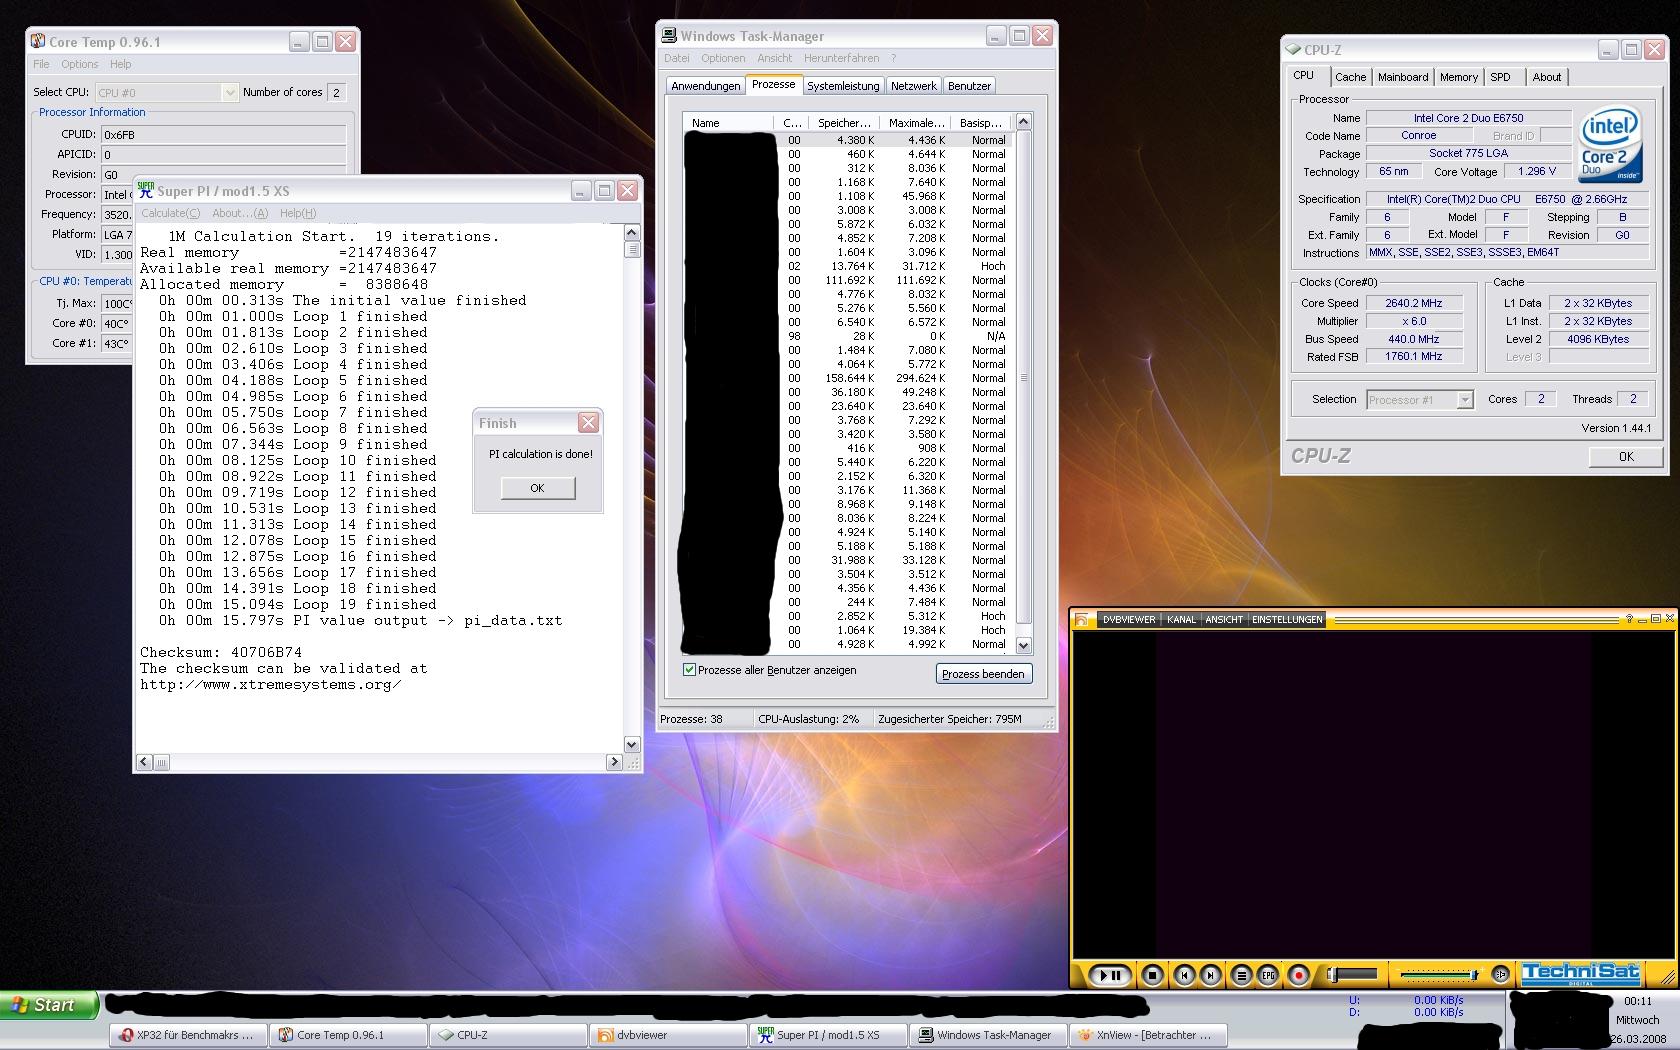
Task: Click the taskbar clock showing 00:11
Action: pyautogui.click(x=1638, y=1001)
